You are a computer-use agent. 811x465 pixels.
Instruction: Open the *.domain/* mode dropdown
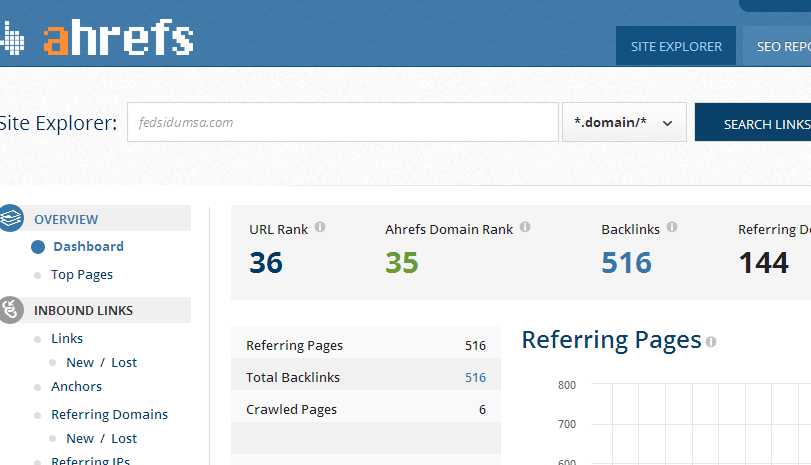pos(624,123)
